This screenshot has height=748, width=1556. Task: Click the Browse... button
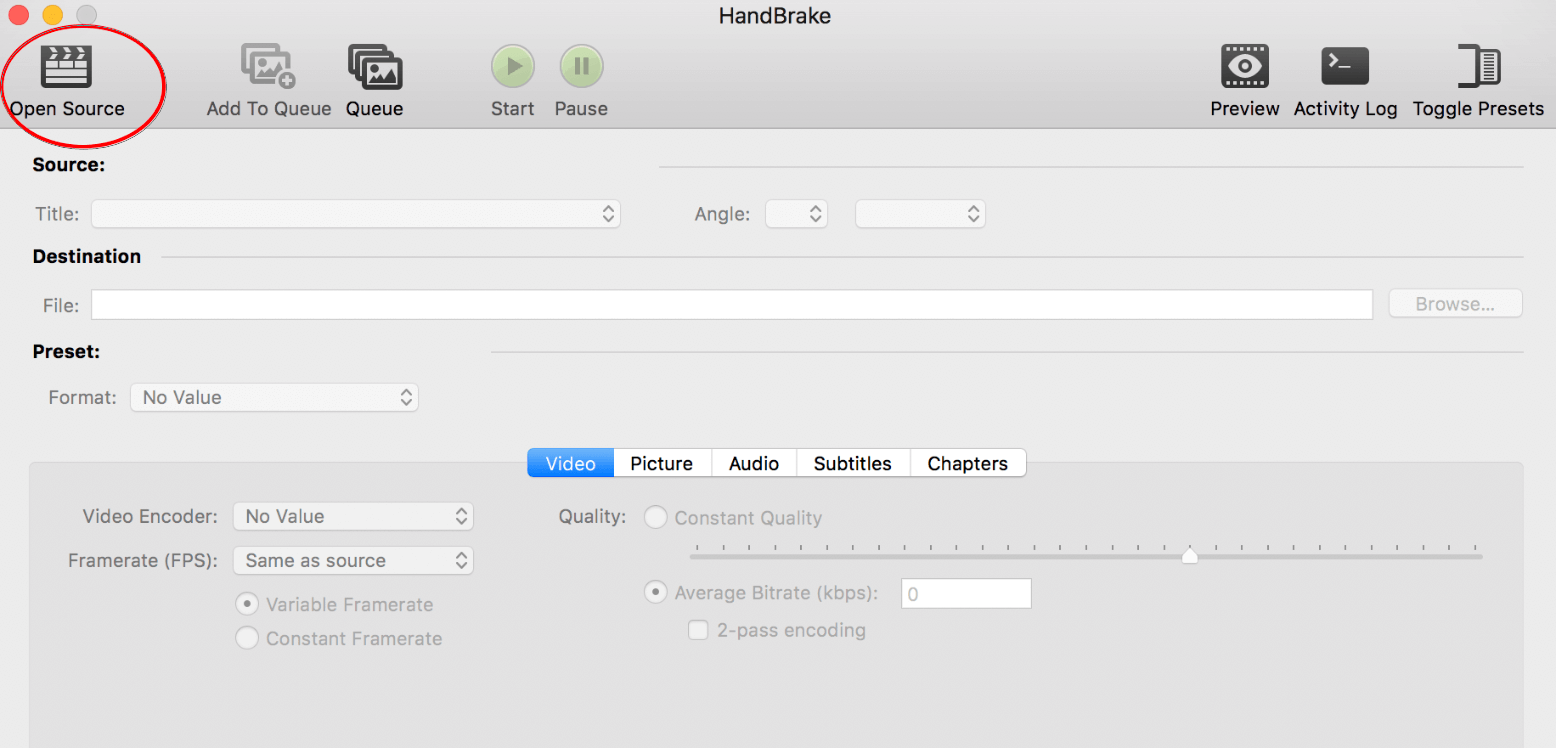(x=1455, y=304)
